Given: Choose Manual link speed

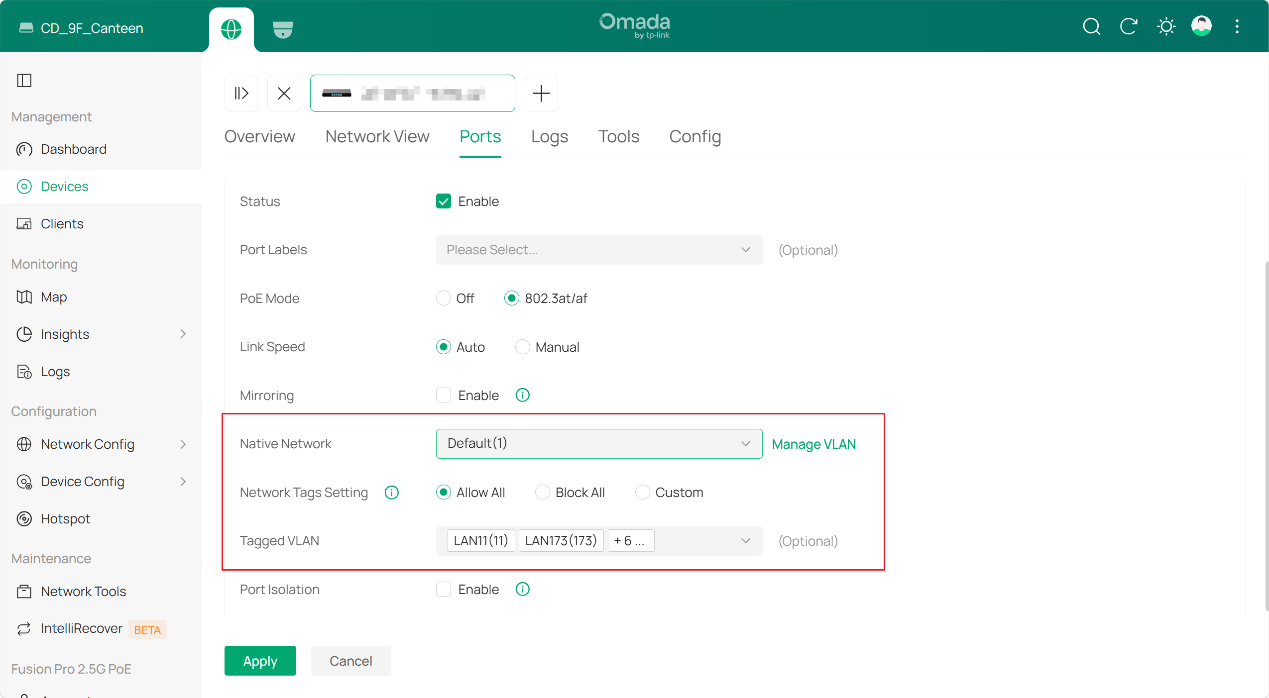Looking at the screenshot, I should click(x=523, y=347).
